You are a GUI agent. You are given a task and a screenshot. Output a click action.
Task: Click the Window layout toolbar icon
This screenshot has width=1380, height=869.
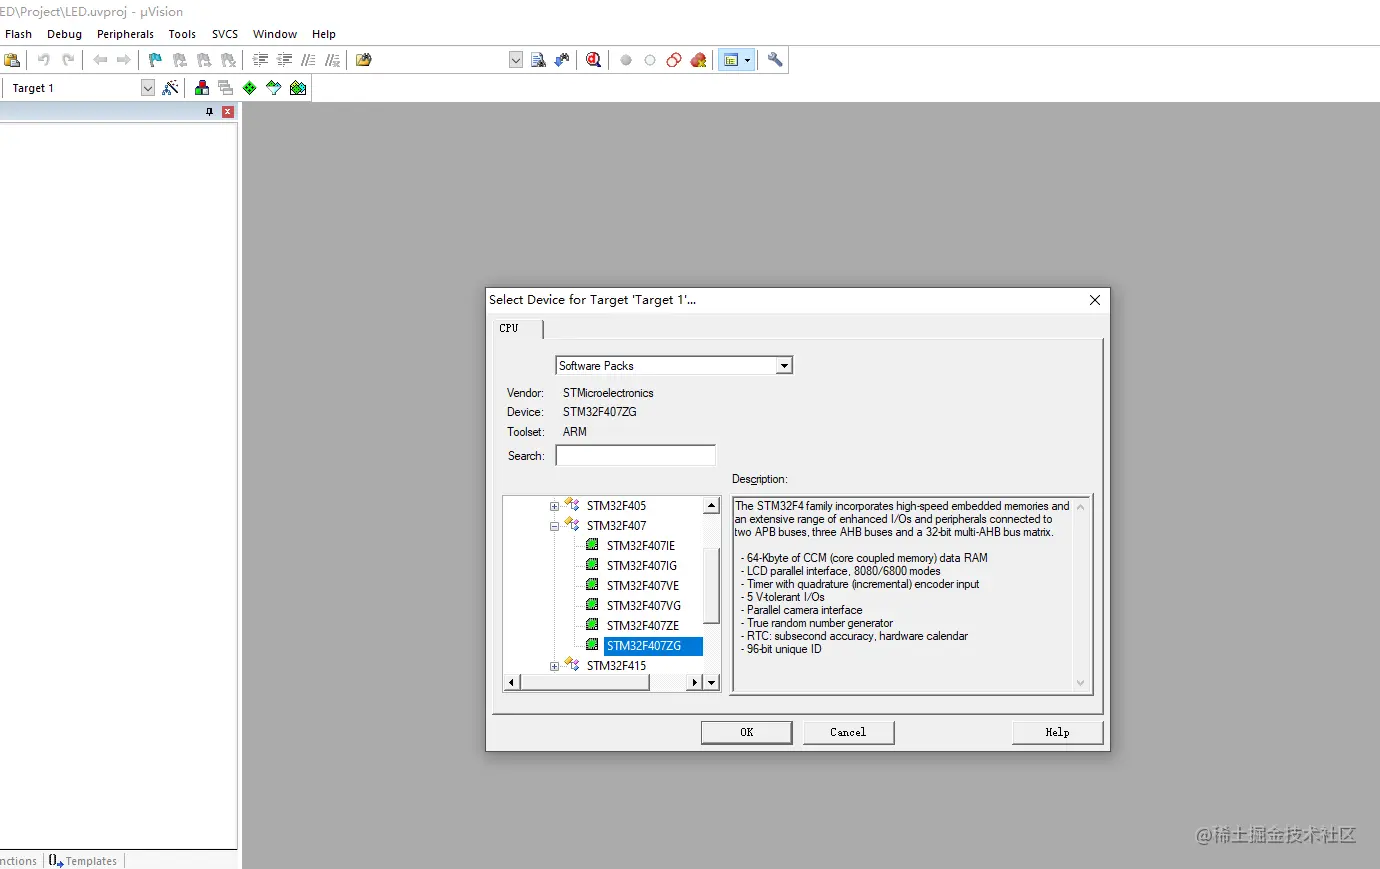(x=731, y=60)
